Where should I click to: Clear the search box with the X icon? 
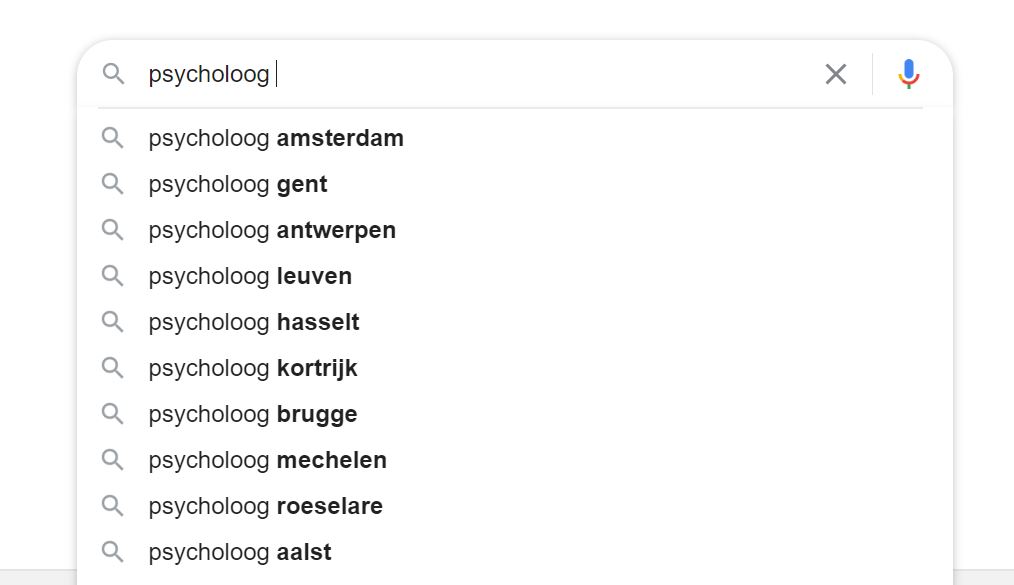click(835, 74)
